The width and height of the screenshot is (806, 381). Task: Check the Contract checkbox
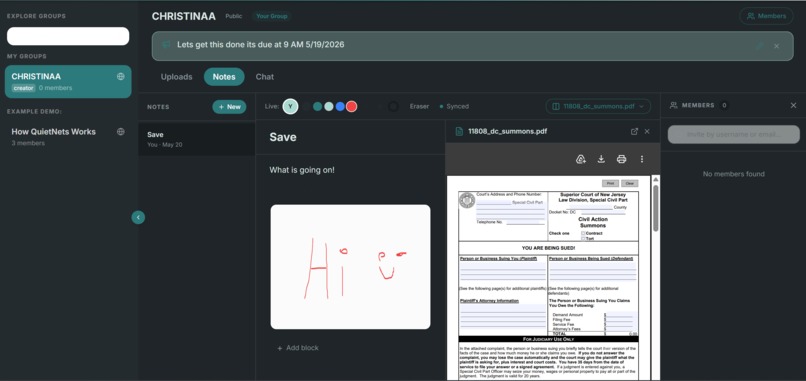583,233
